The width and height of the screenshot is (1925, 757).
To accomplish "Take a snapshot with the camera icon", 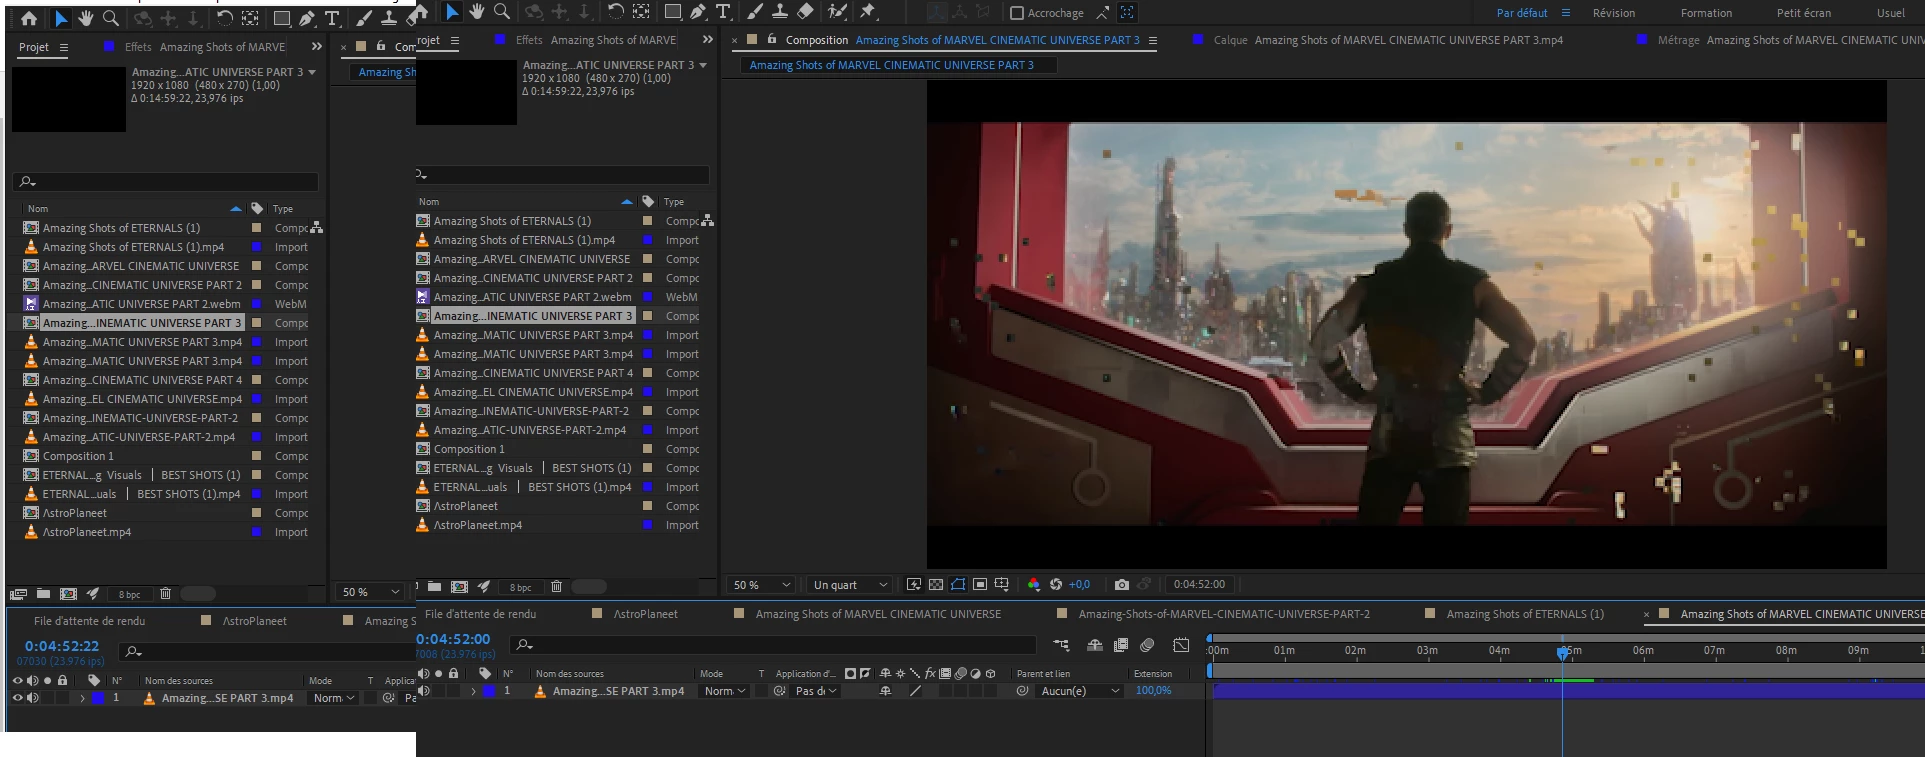I will point(1122,585).
